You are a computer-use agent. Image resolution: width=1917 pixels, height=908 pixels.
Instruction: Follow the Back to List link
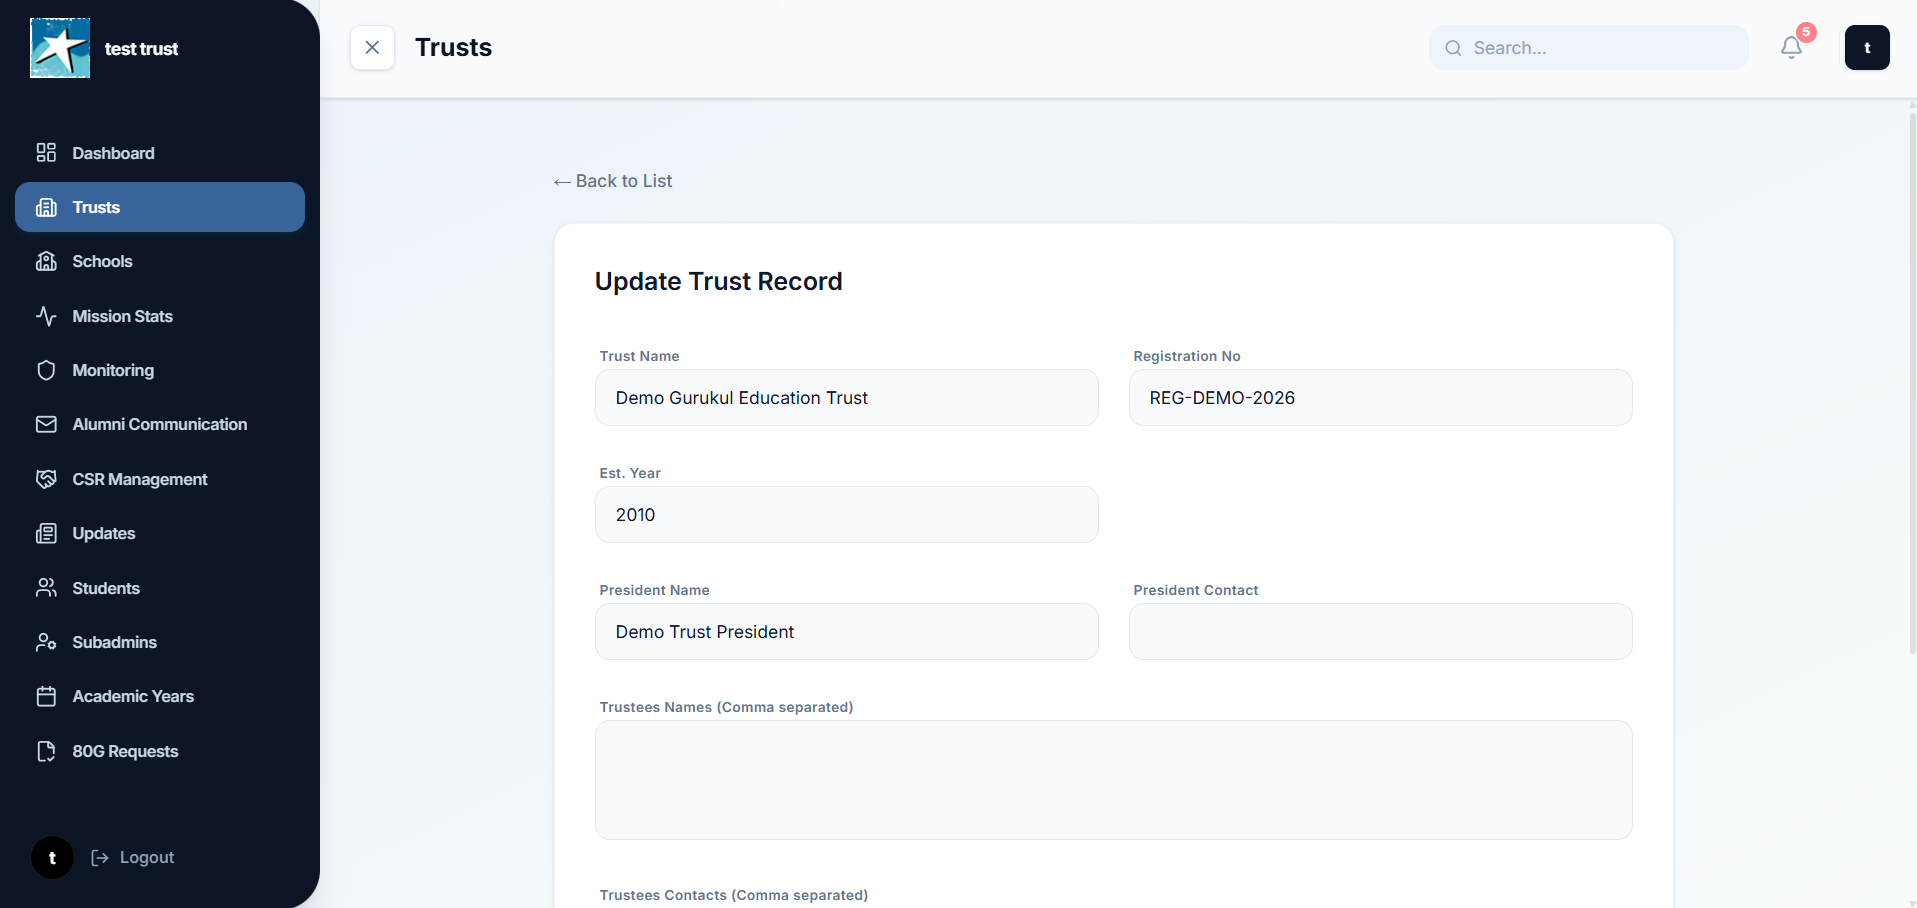coord(613,181)
